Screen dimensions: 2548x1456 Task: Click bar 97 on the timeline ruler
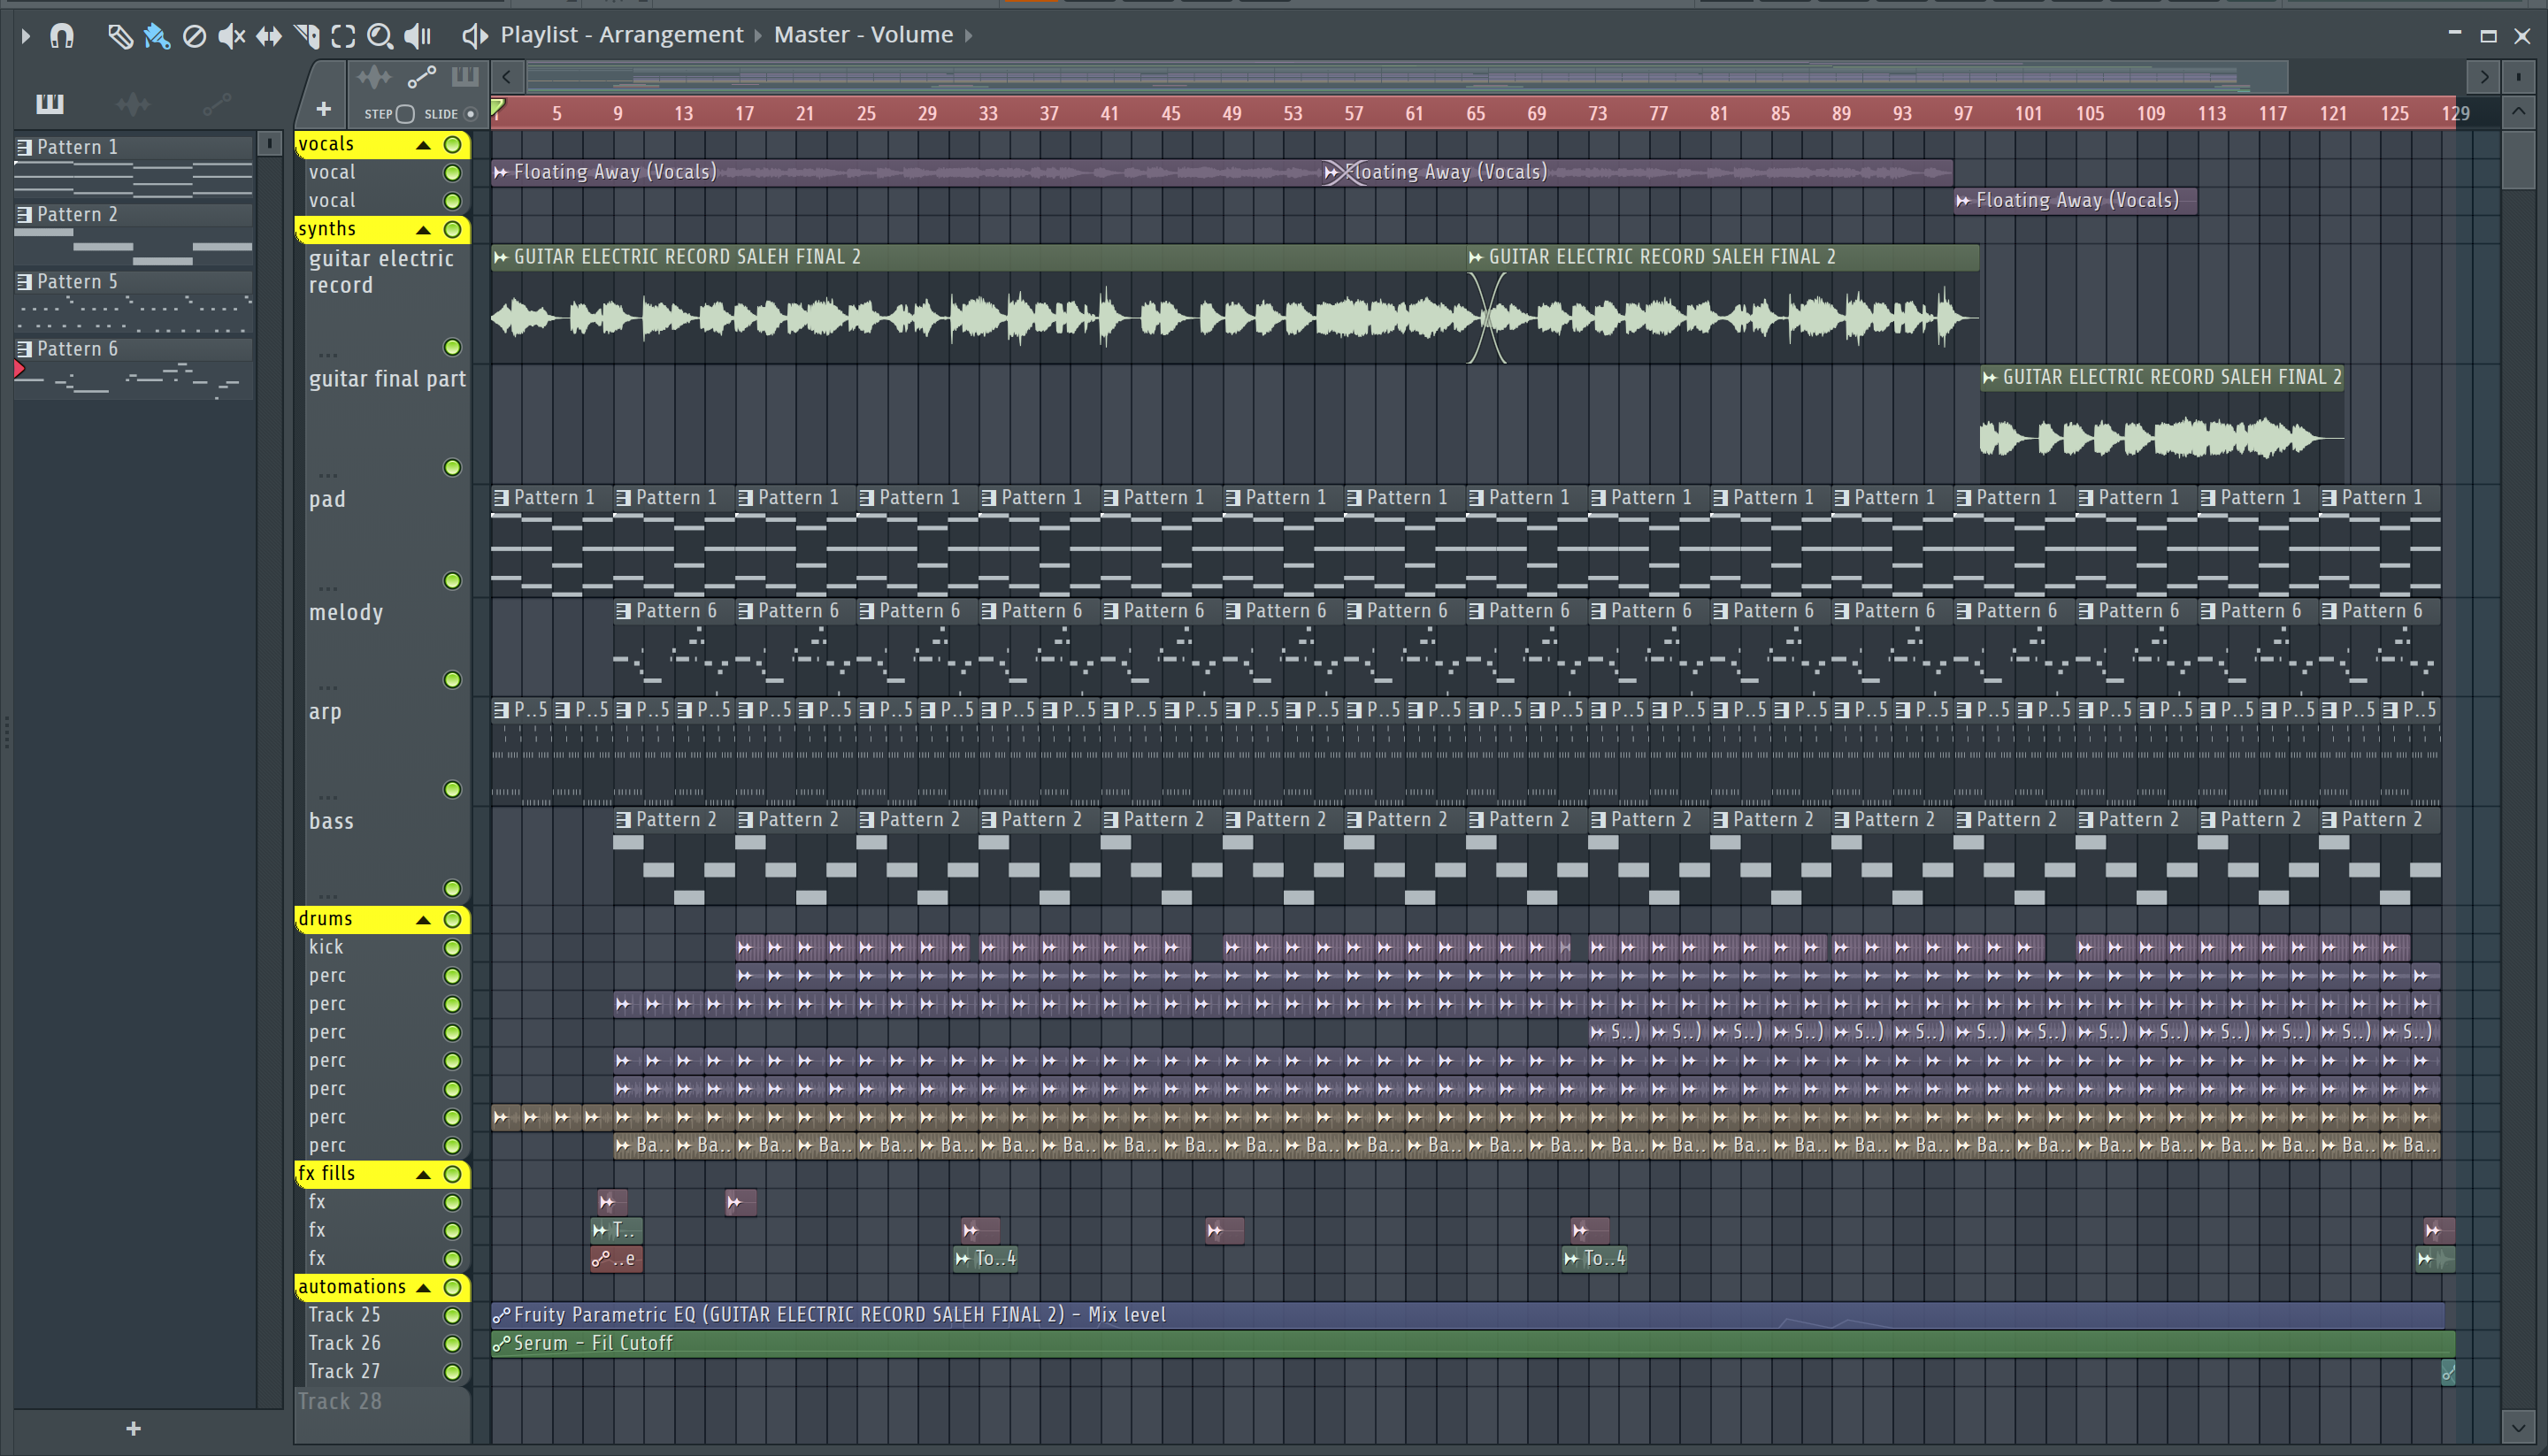click(1963, 114)
